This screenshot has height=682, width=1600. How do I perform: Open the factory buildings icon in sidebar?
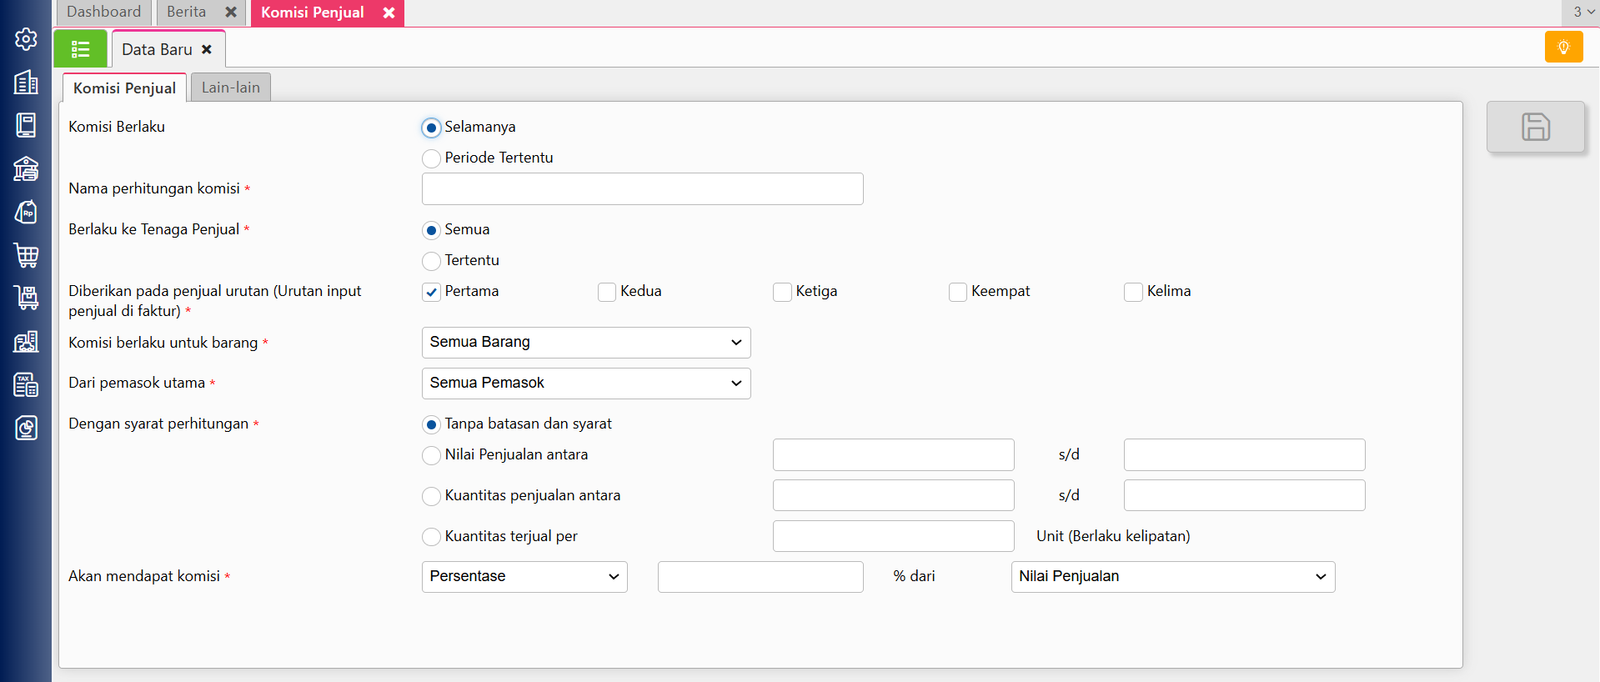26,341
